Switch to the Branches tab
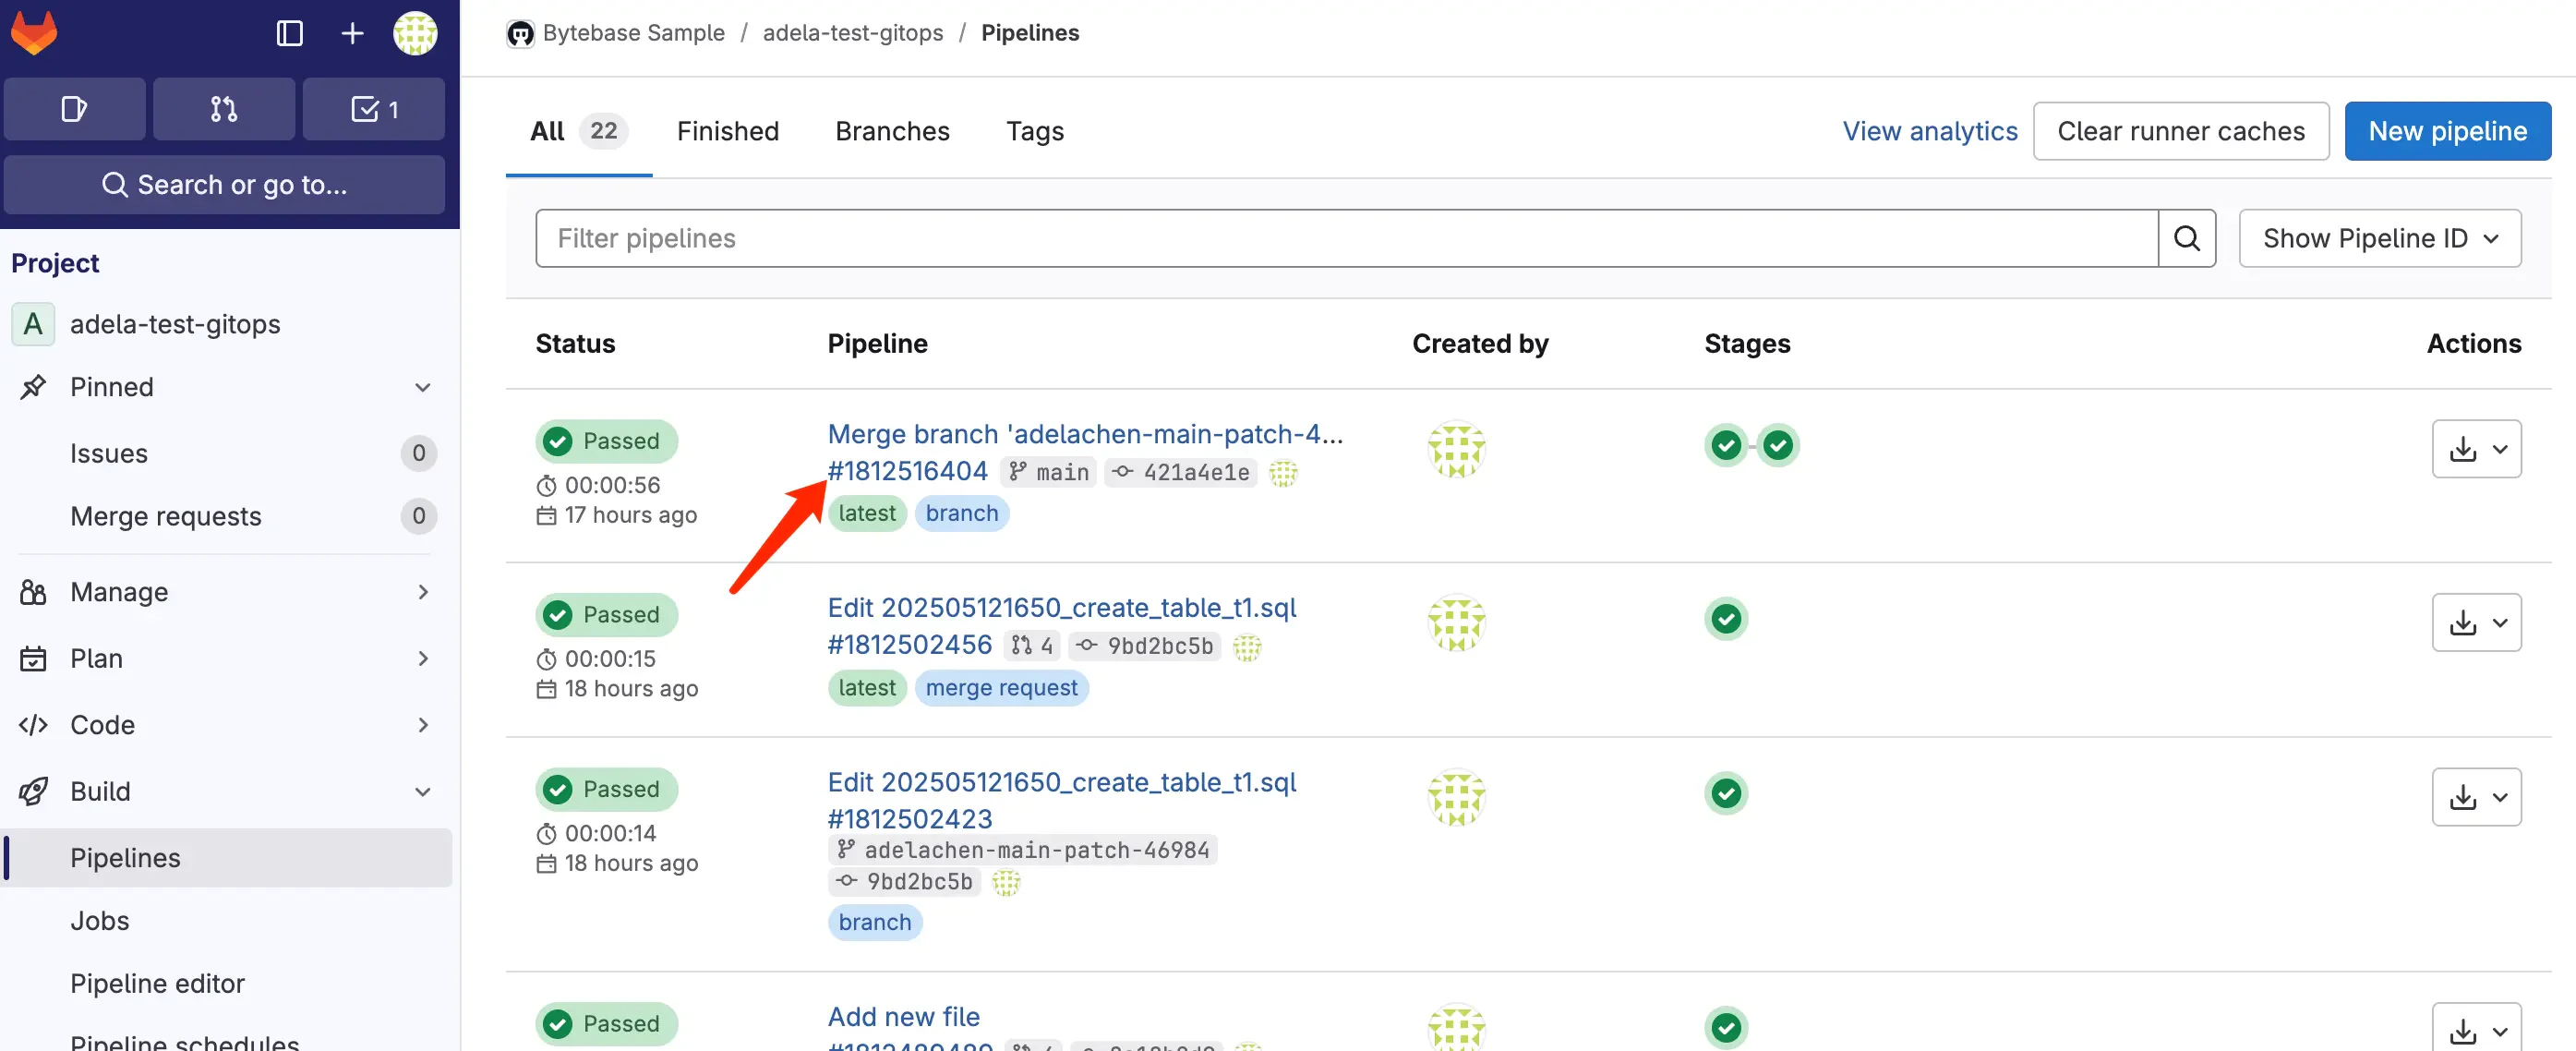2576x1051 pixels. [x=892, y=131]
